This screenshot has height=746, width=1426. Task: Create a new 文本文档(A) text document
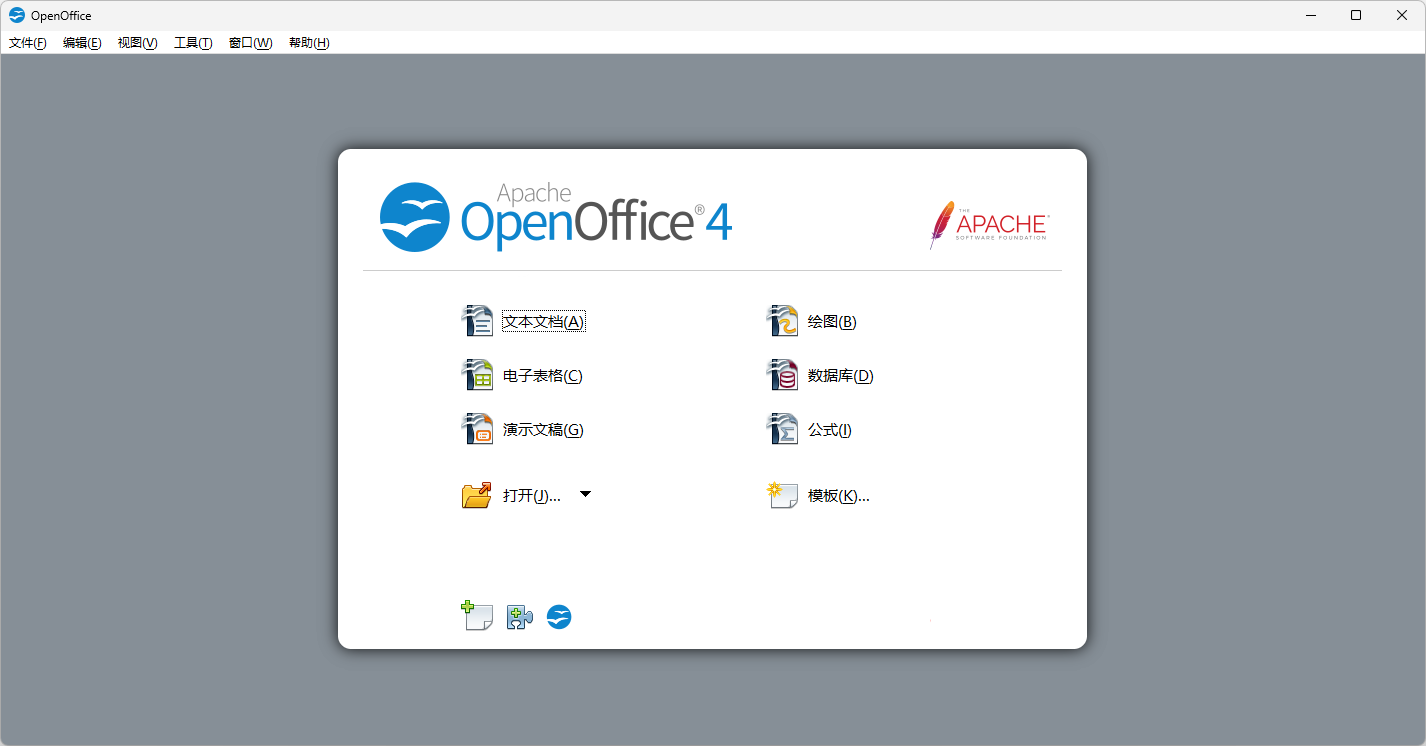pos(522,322)
